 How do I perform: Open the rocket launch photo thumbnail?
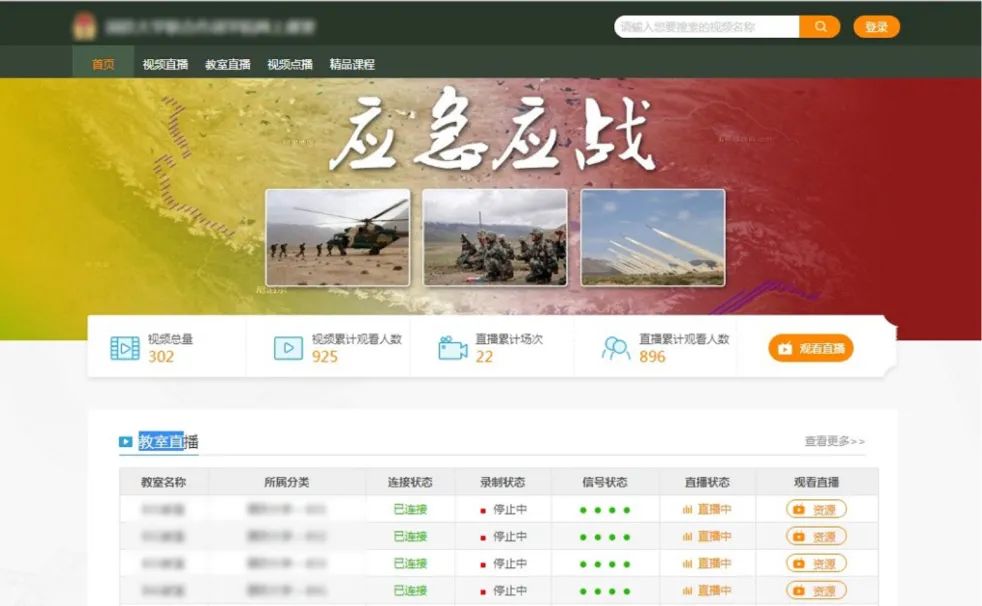pyautogui.click(x=652, y=237)
